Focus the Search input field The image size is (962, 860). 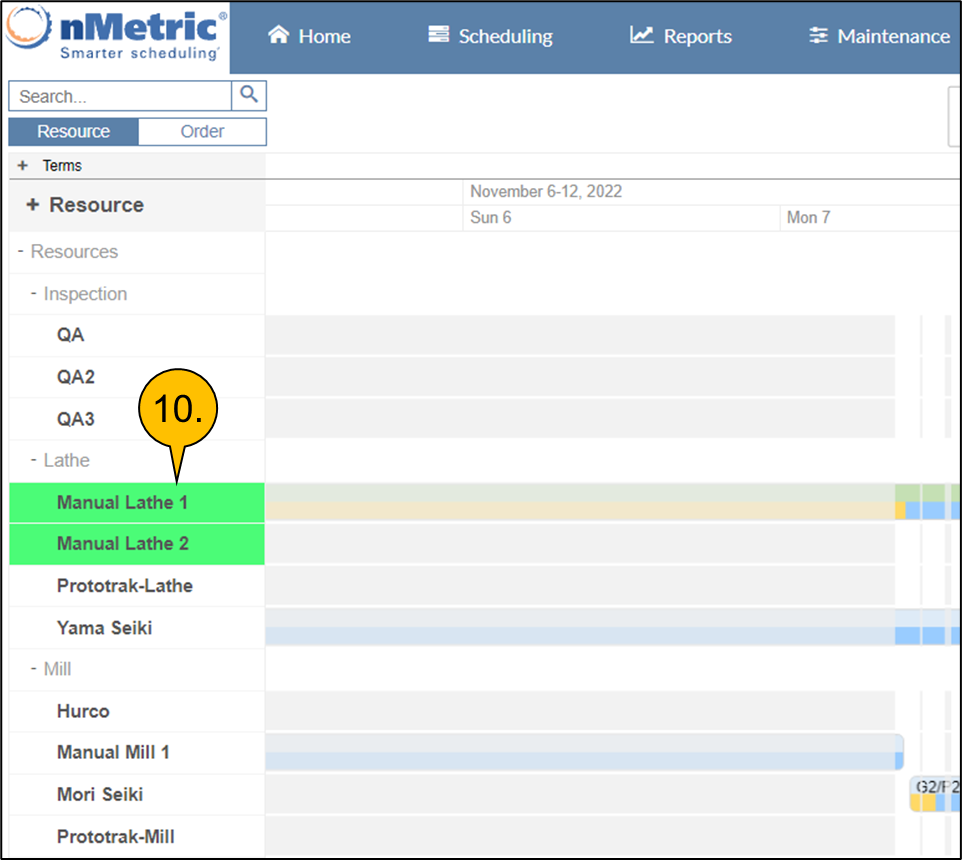tap(120, 96)
